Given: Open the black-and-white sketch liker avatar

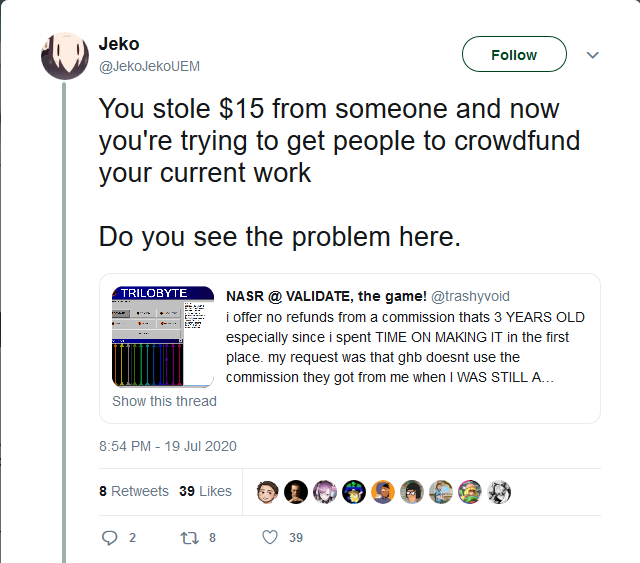Looking at the screenshot, I should point(499,492).
